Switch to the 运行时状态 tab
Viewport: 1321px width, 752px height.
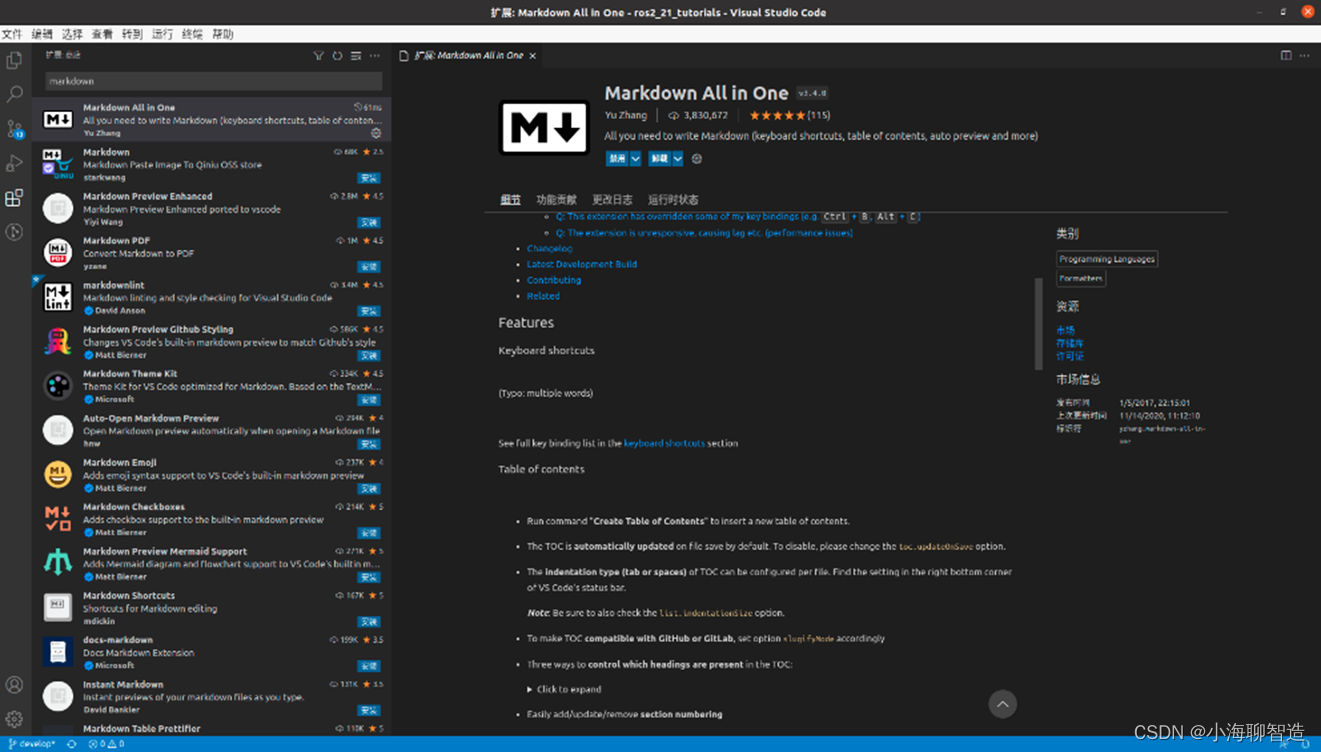click(673, 200)
